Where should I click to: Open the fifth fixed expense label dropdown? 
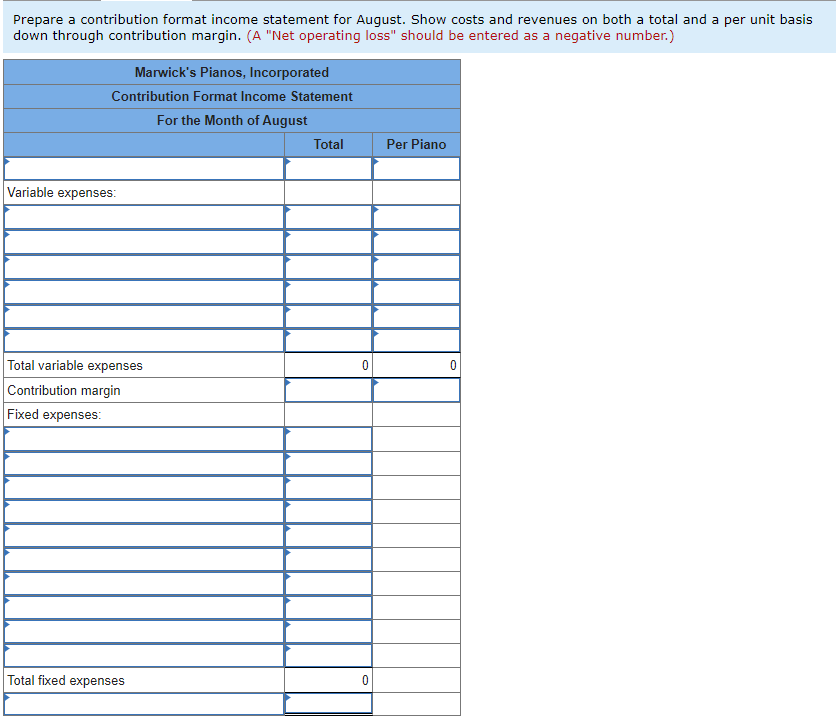[144, 535]
